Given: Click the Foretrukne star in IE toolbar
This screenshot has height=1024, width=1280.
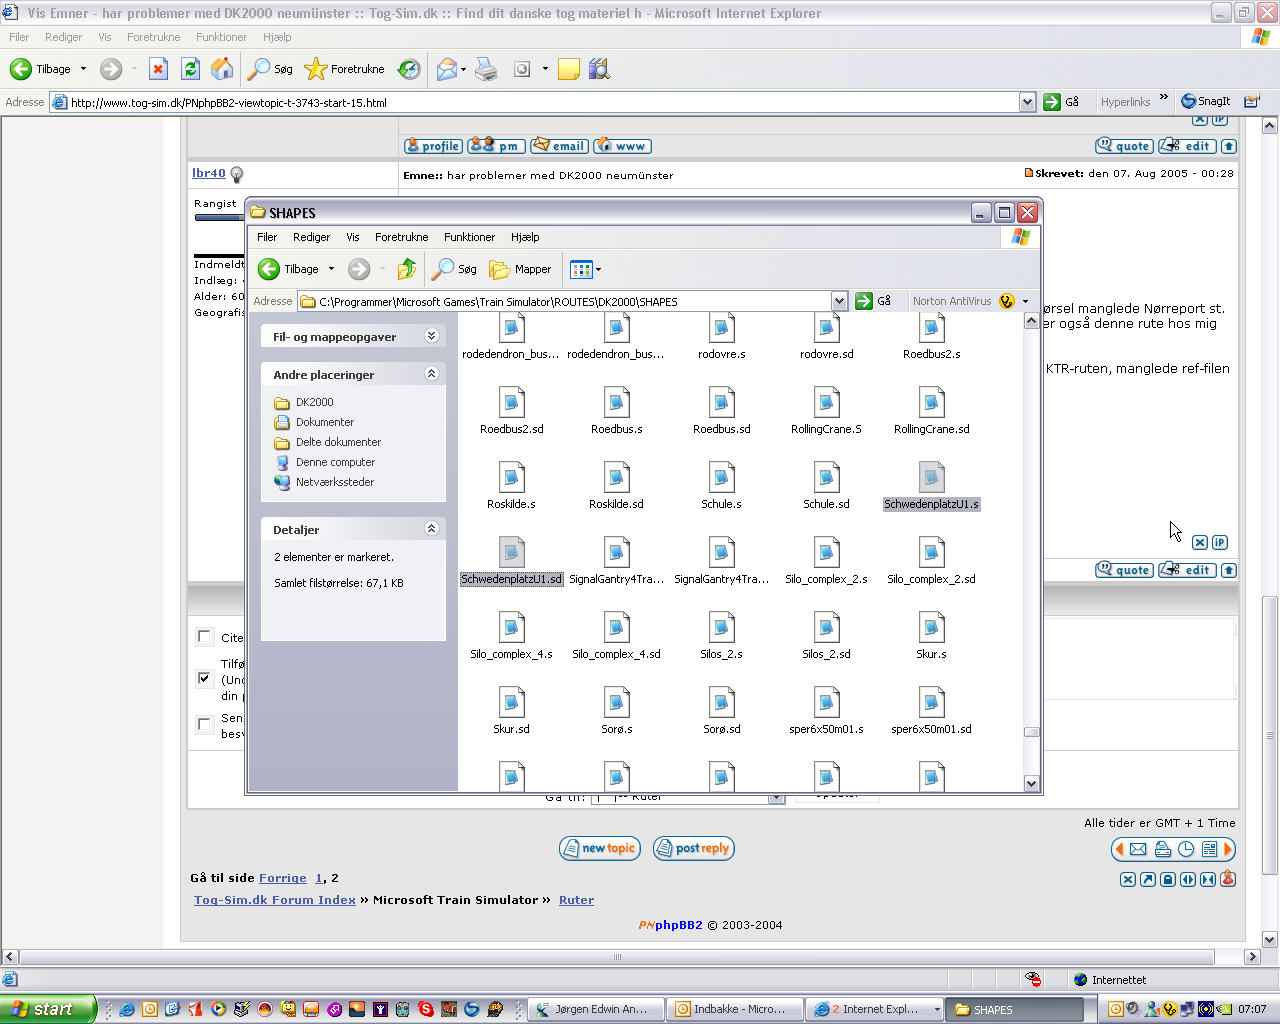Looking at the screenshot, I should 316,69.
